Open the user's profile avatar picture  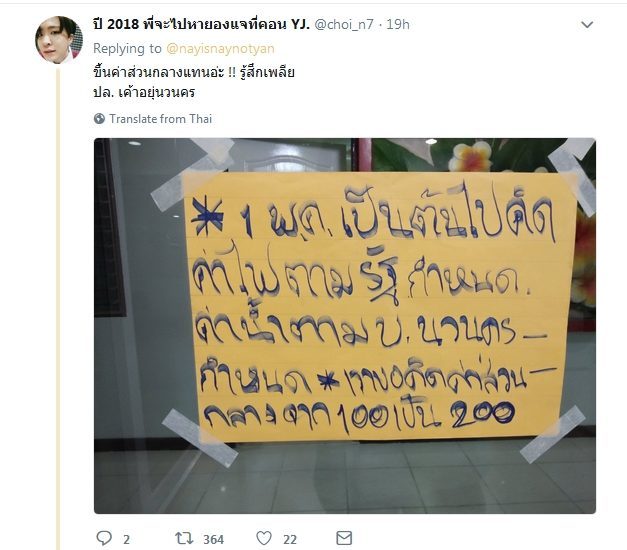(x=59, y=40)
